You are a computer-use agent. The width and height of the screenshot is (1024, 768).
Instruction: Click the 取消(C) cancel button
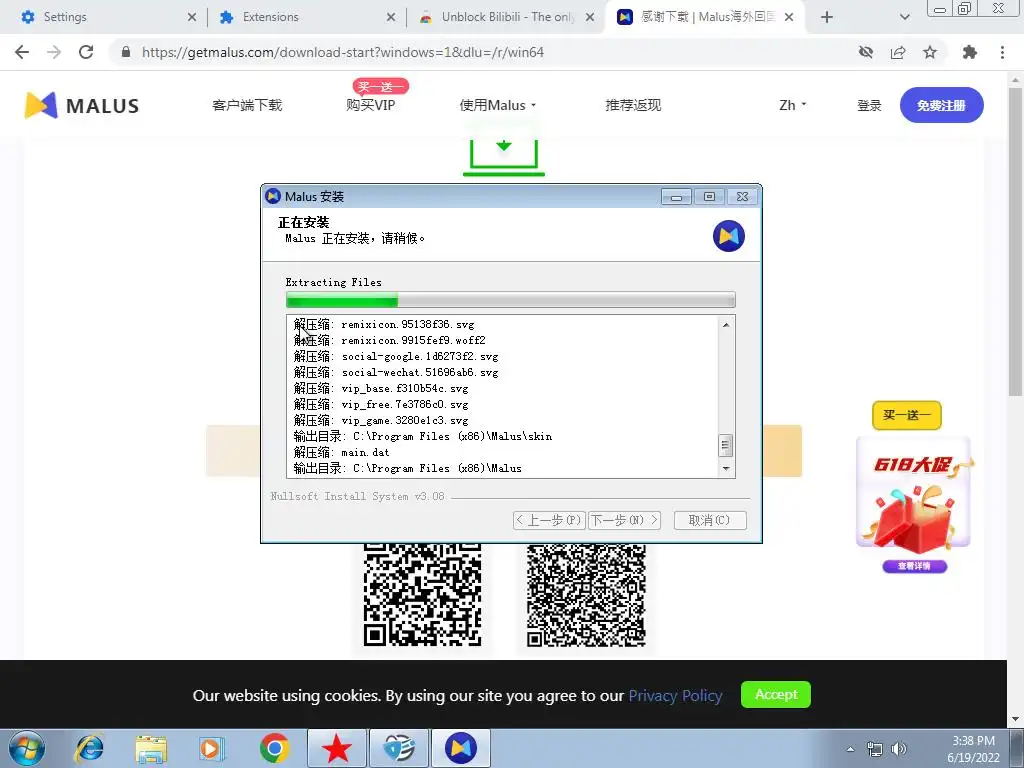[x=710, y=520]
